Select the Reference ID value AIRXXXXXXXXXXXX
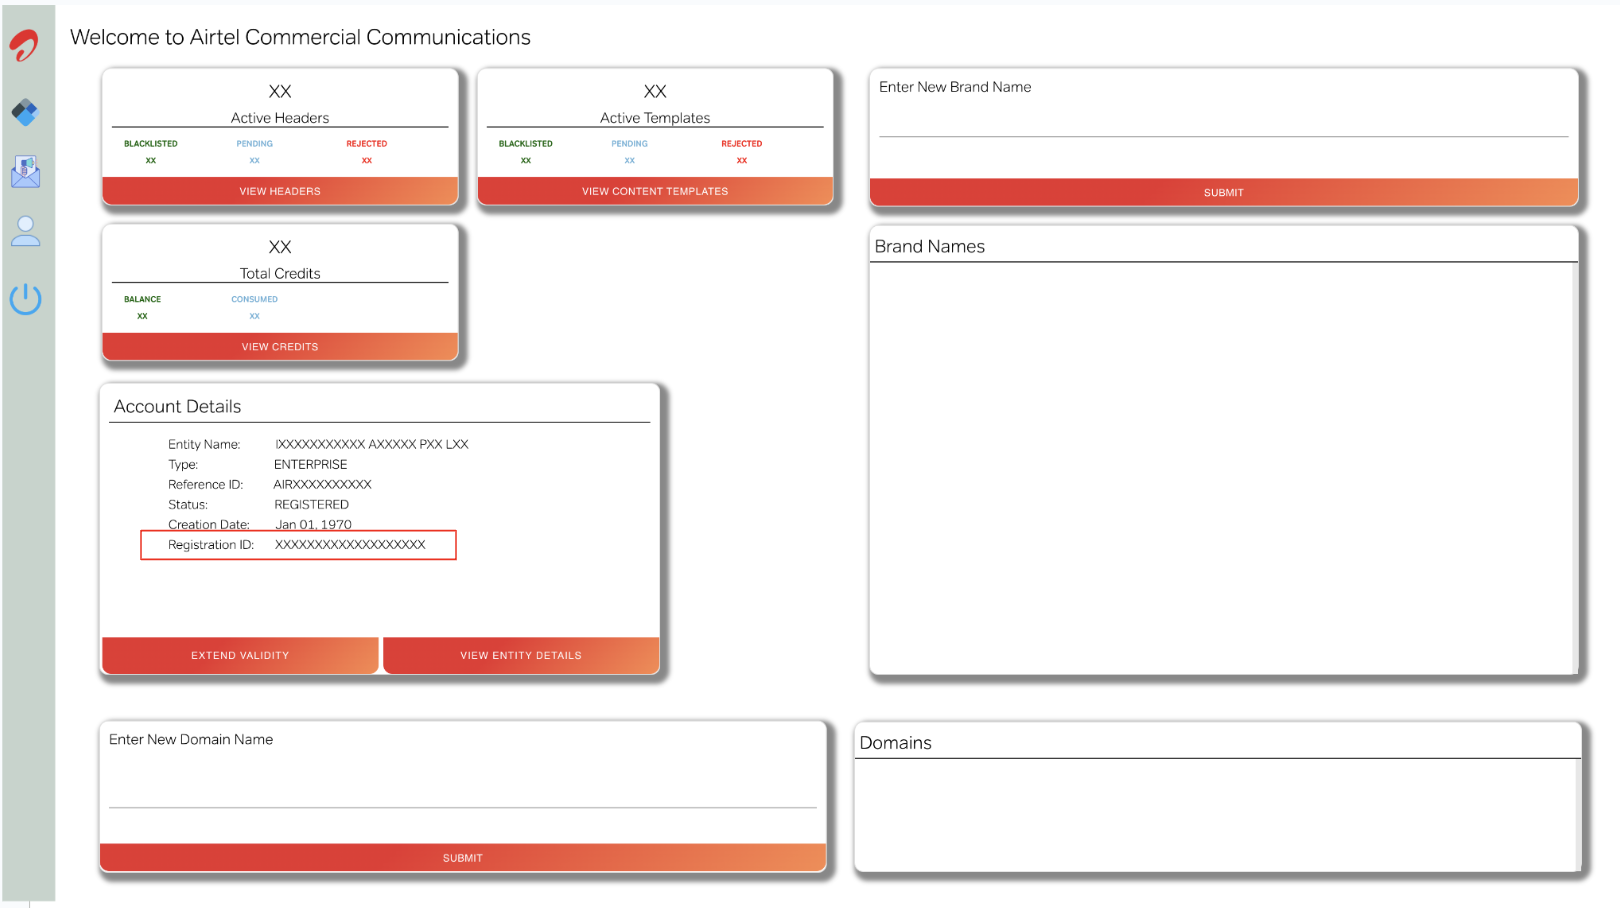The width and height of the screenshot is (1620, 908). pos(323,484)
